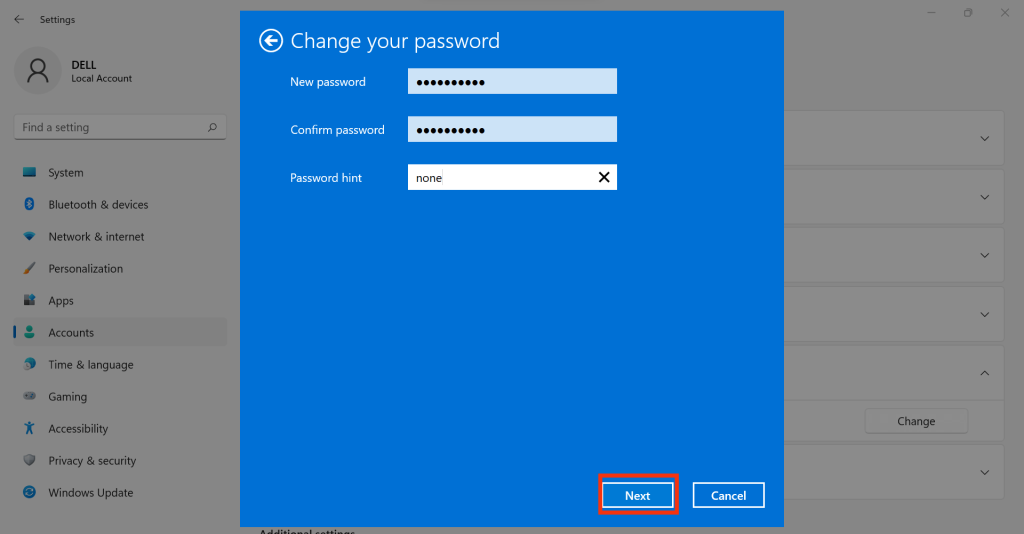The height and width of the screenshot is (534, 1024).
Task: Click the Accounts person icon in sidebar
Action: 29,332
